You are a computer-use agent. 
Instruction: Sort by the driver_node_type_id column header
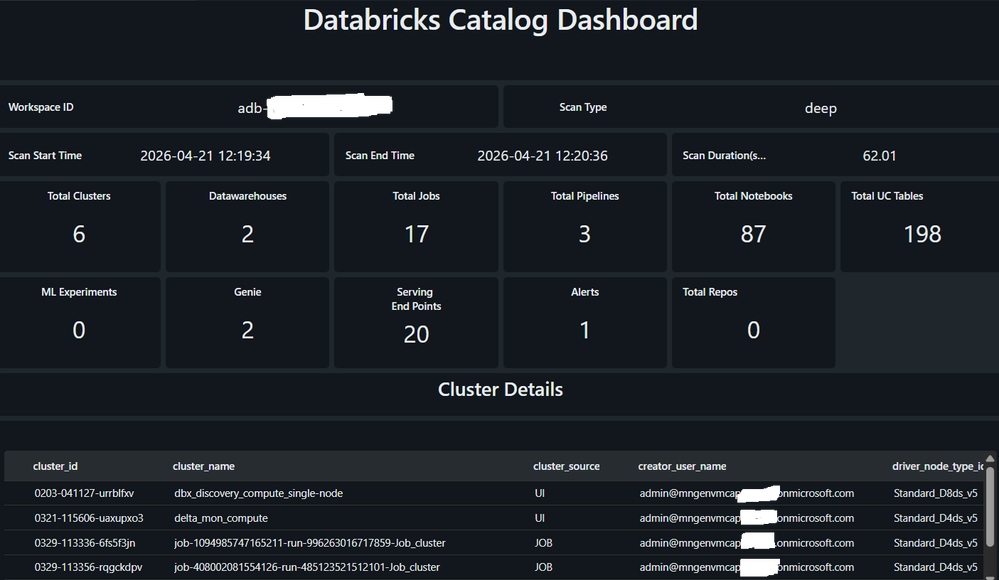[937, 467]
